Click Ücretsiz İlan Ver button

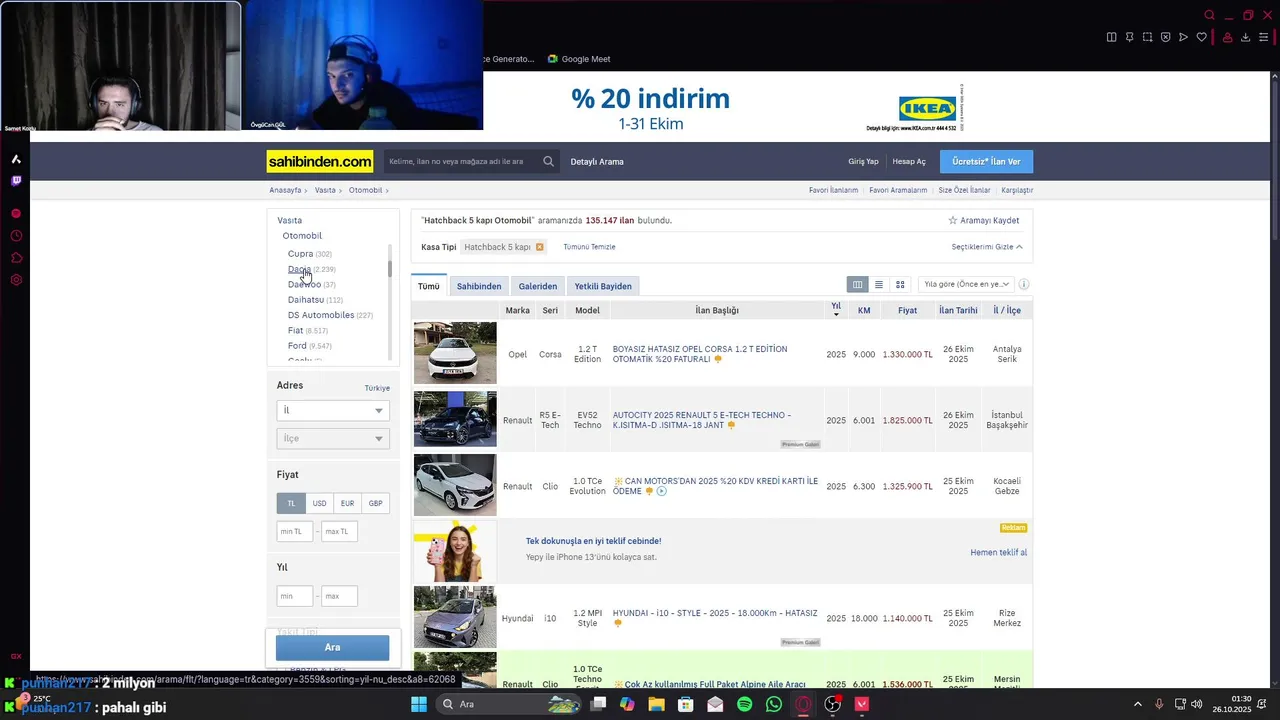click(986, 161)
